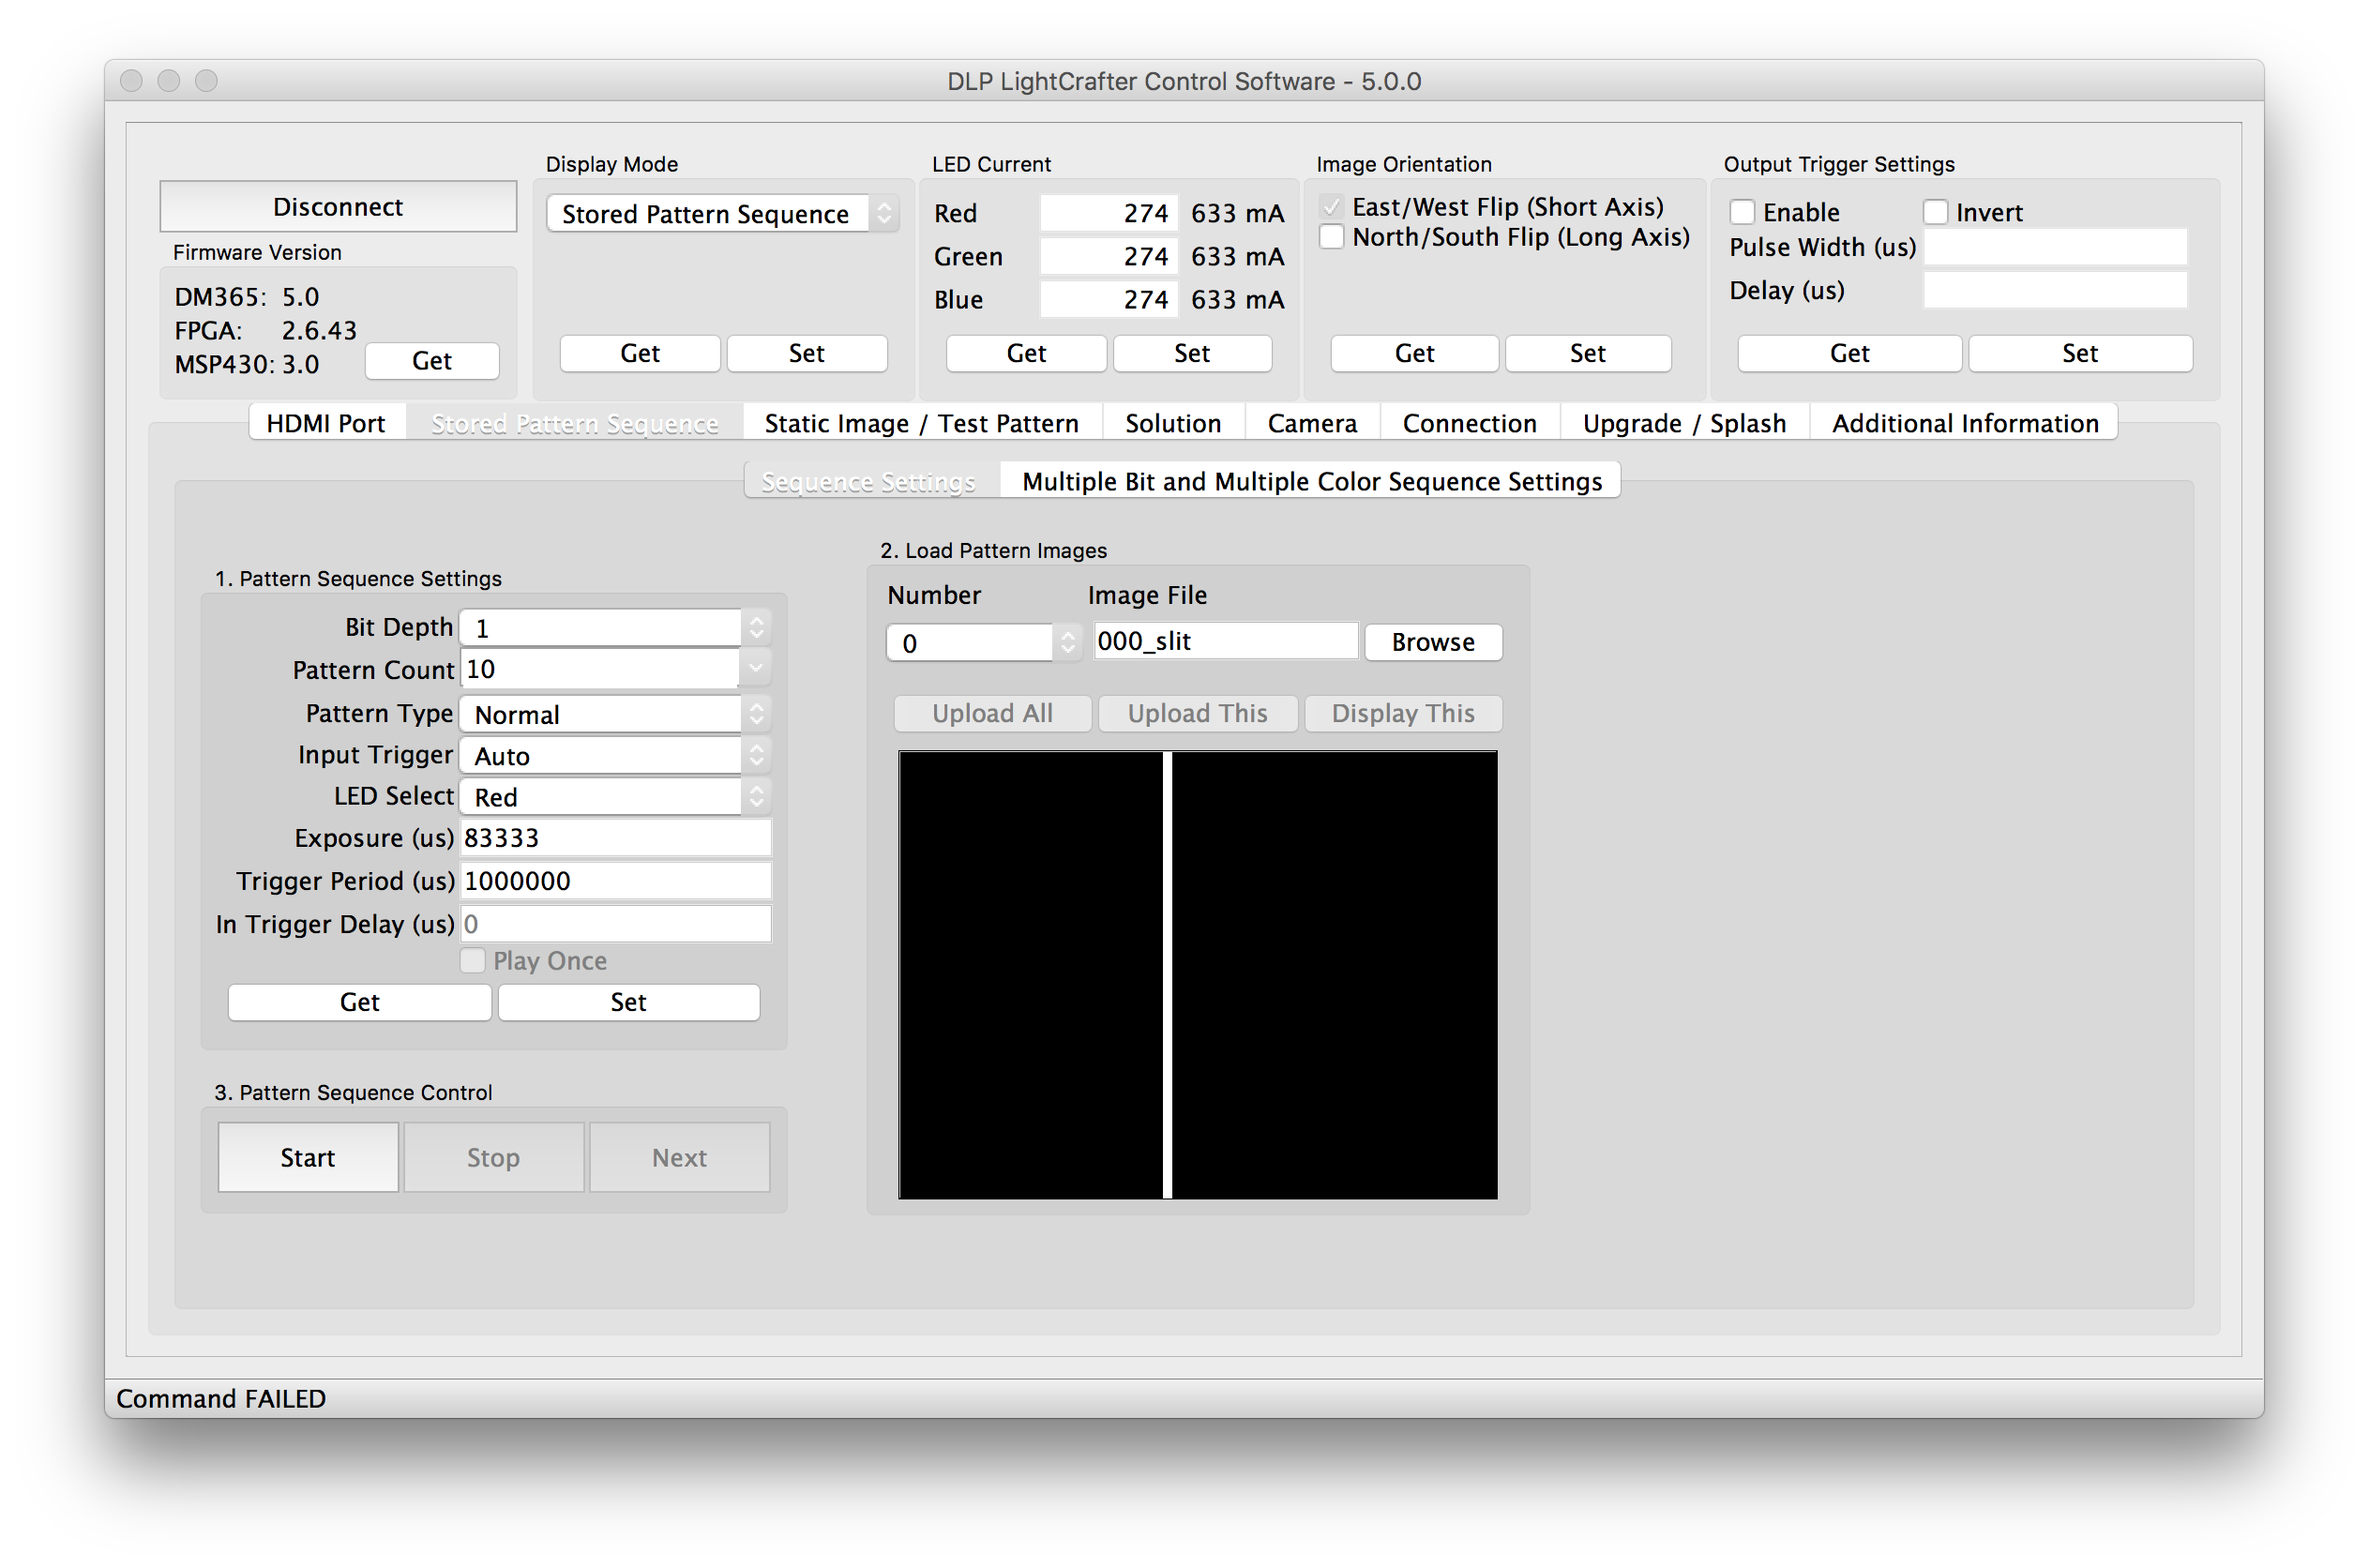
Task: Expand the Pattern Count combo box
Action: [755, 668]
